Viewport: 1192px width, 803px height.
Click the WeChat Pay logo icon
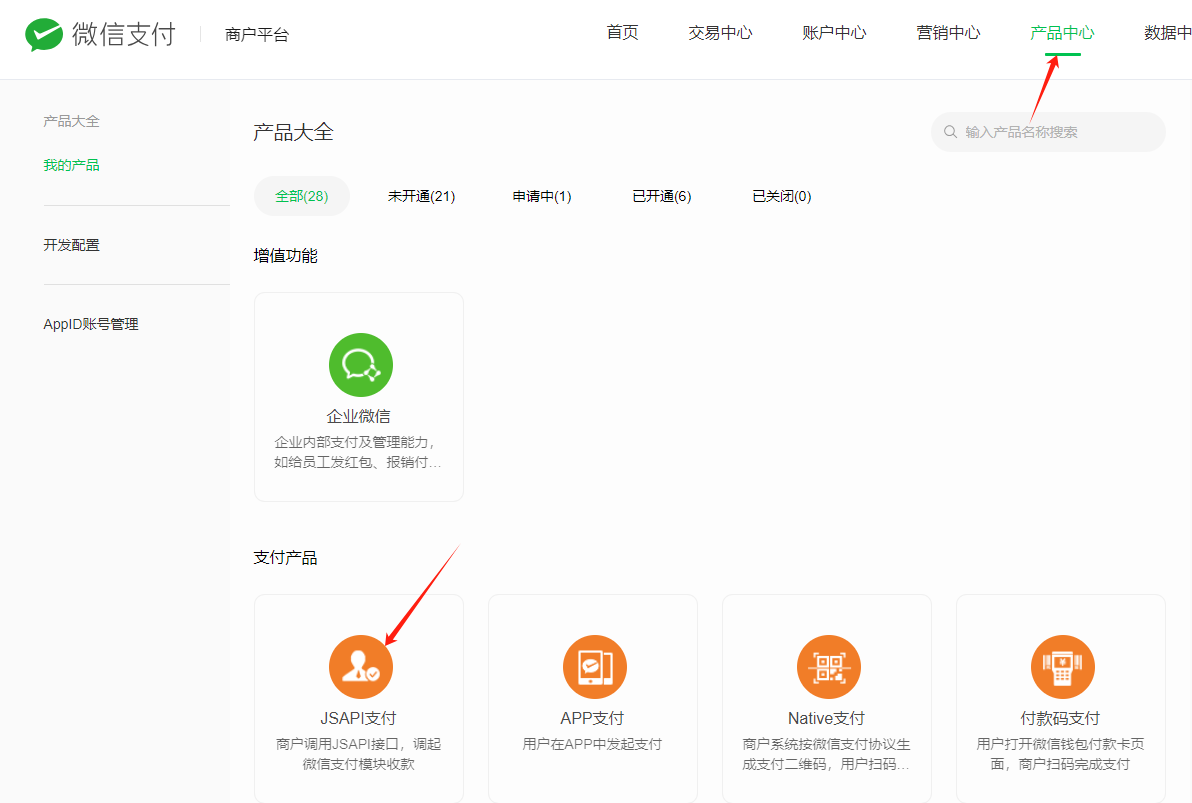[44, 35]
